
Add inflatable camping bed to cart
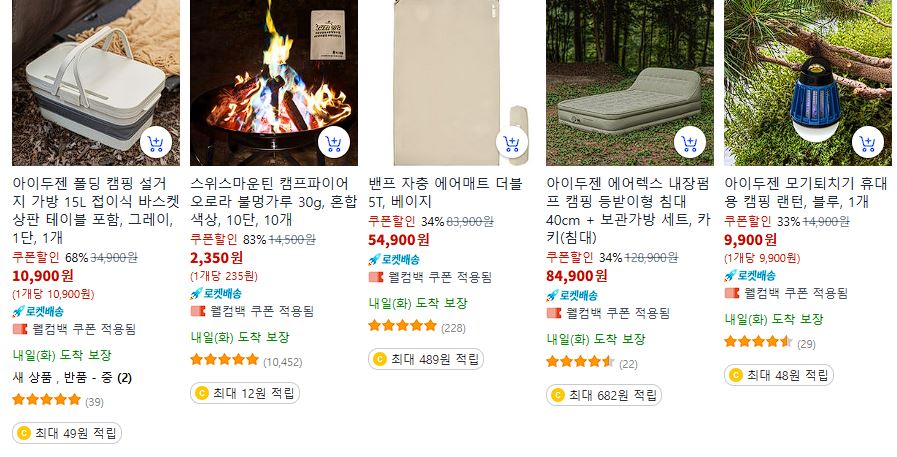[x=689, y=142]
